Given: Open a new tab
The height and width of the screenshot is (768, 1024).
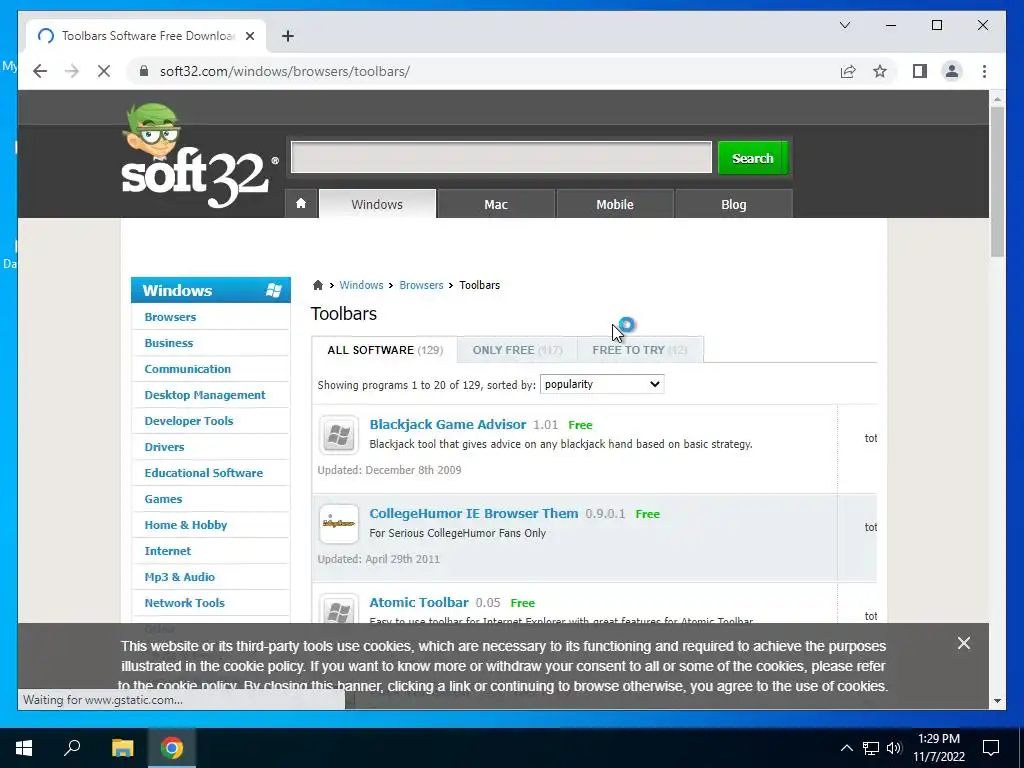Looking at the screenshot, I should (x=288, y=36).
